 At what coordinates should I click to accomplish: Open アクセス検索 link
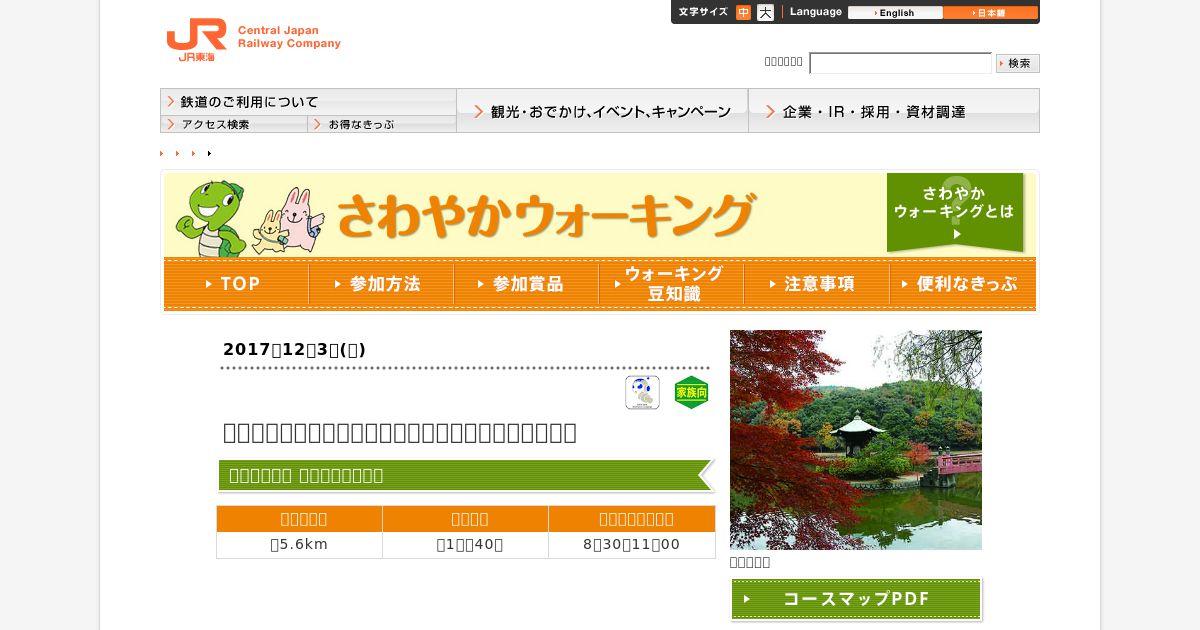(234, 124)
